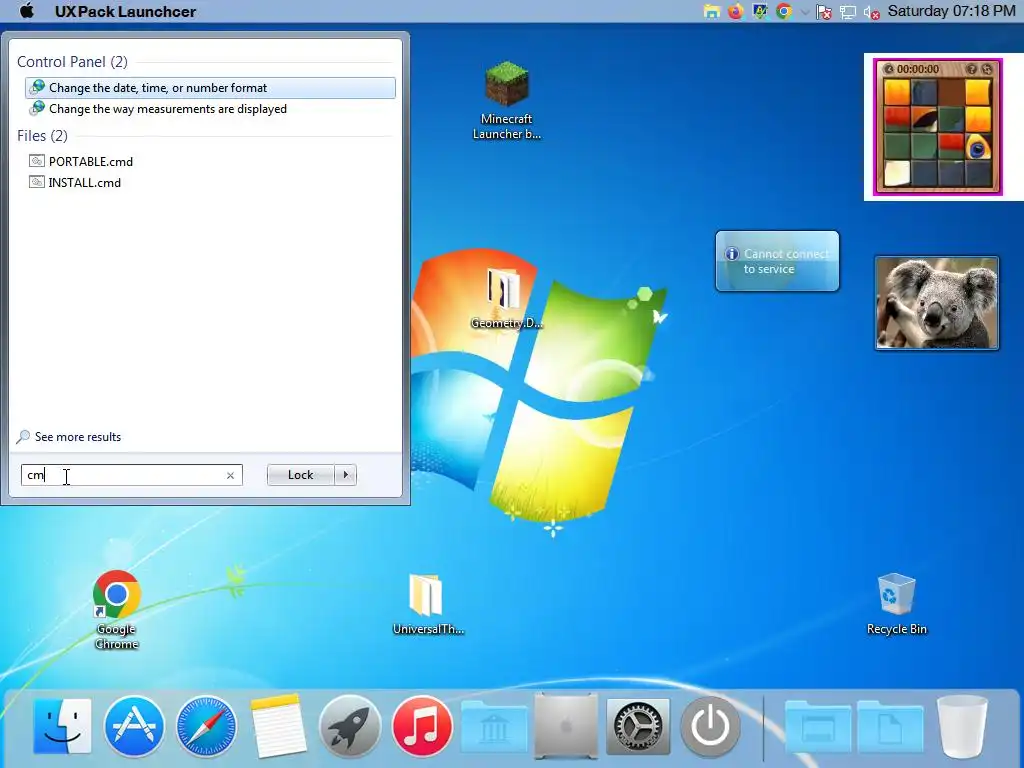Open Minecraft Launcher desktop icon

point(506,100)
